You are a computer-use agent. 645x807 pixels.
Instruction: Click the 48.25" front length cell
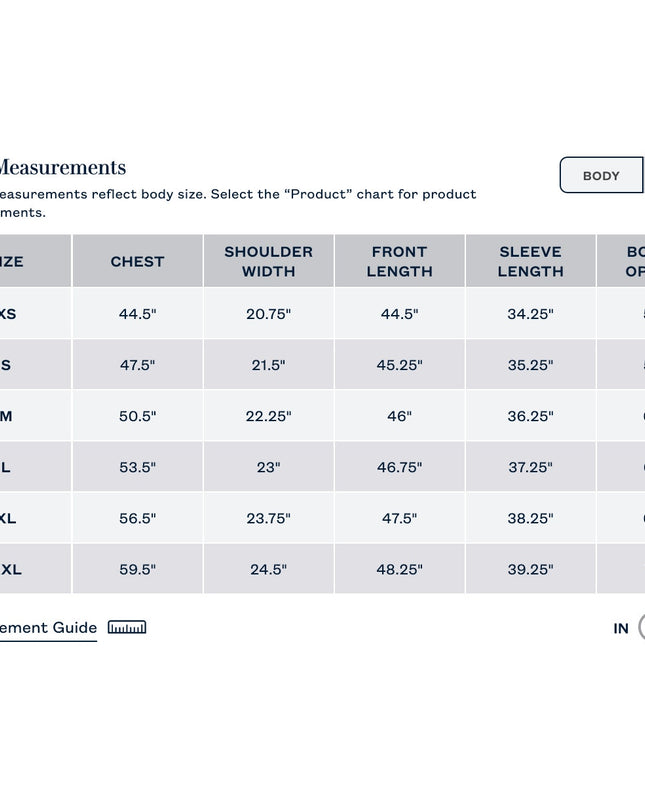[x=399, y=569]
